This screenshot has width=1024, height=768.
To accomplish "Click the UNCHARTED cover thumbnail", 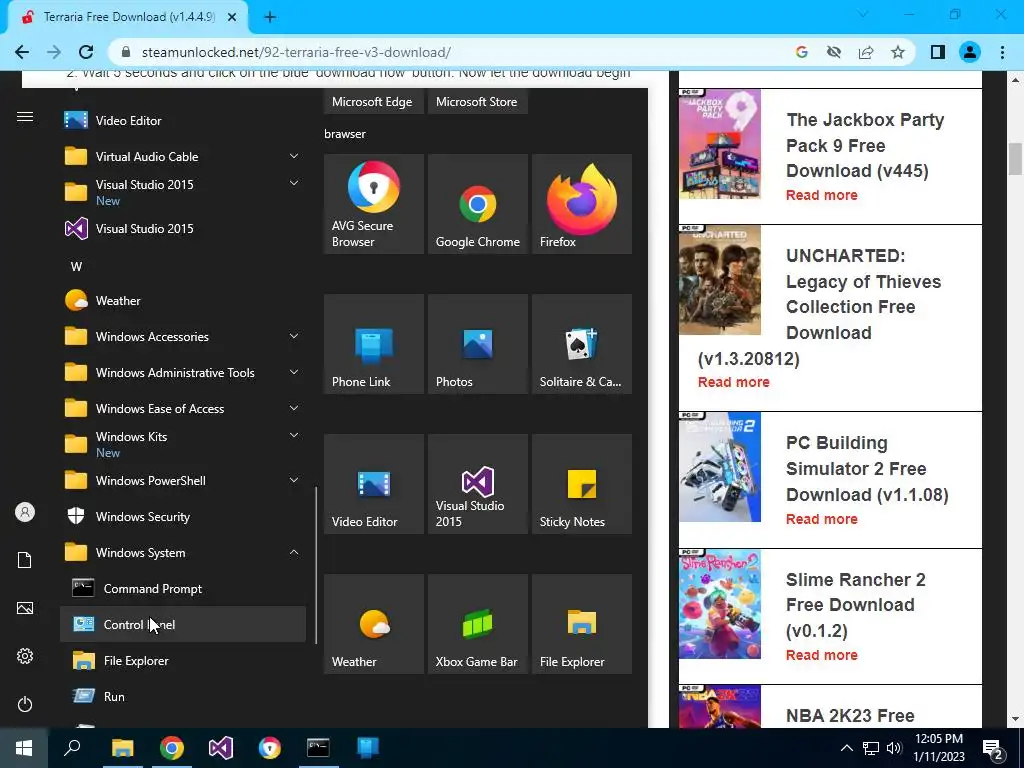I will [x=720, y=280].
